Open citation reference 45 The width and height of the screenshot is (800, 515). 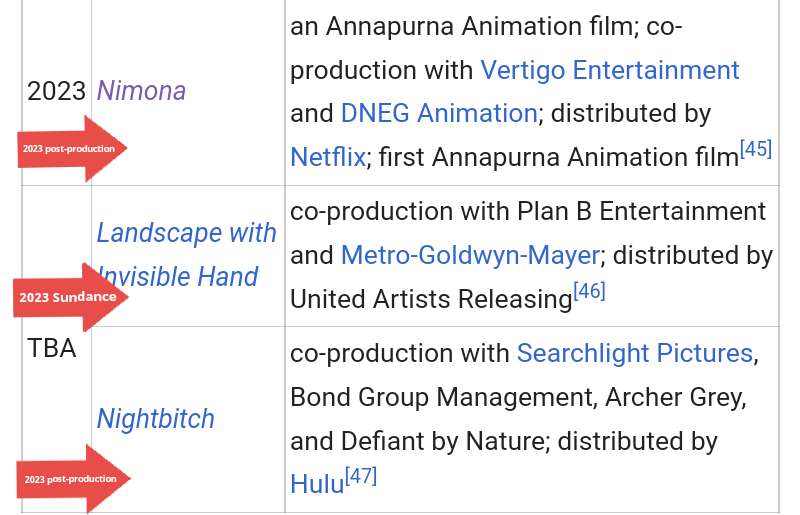(x=756, y=150)
